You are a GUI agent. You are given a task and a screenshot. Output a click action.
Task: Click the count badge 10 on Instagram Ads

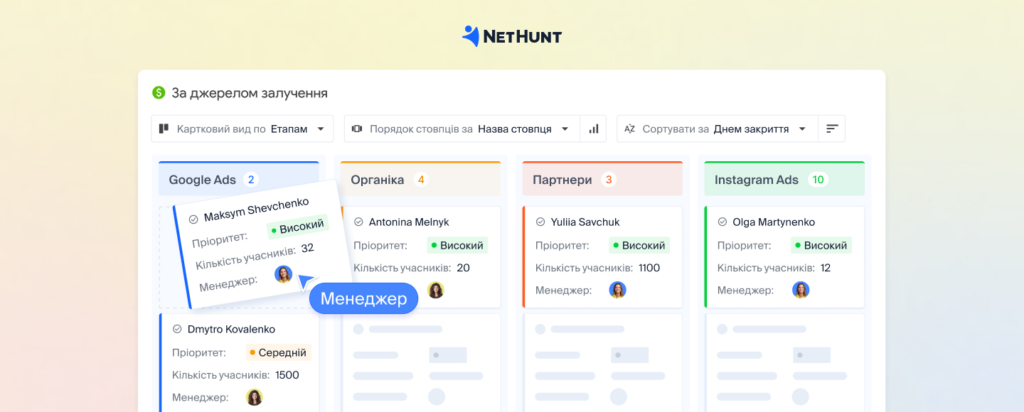pos(818,180)
